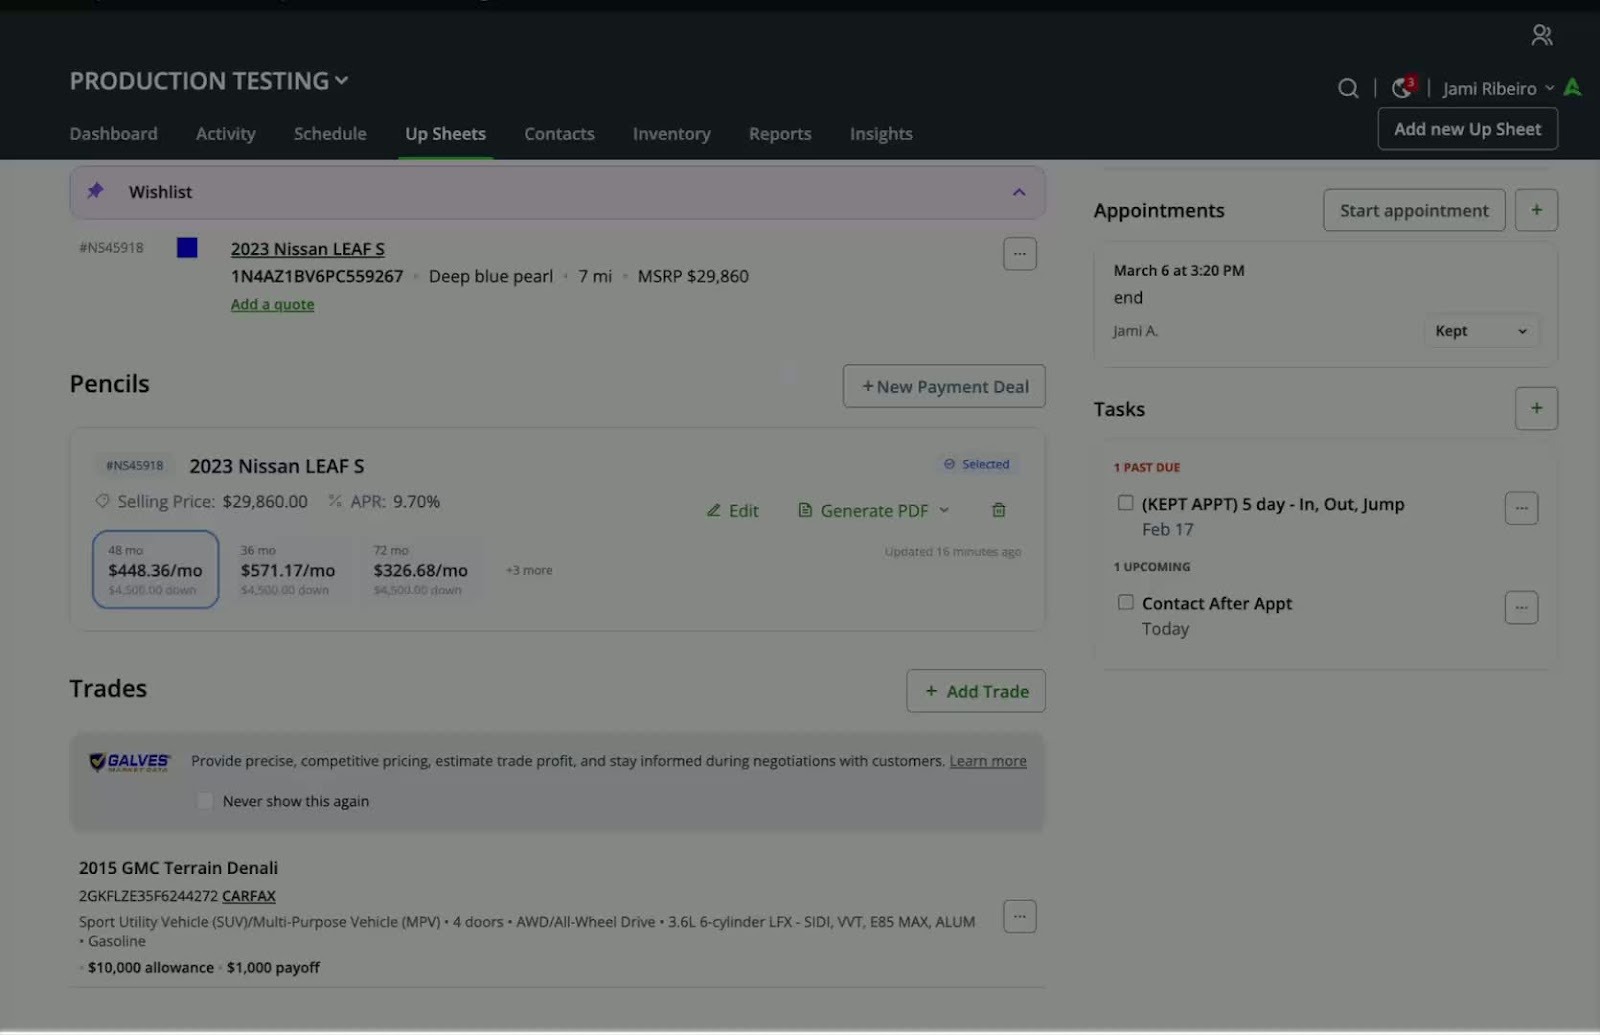1600x1035 pixels.
Task: Click the plus icon to add a task
Action: coord(1536,409)
